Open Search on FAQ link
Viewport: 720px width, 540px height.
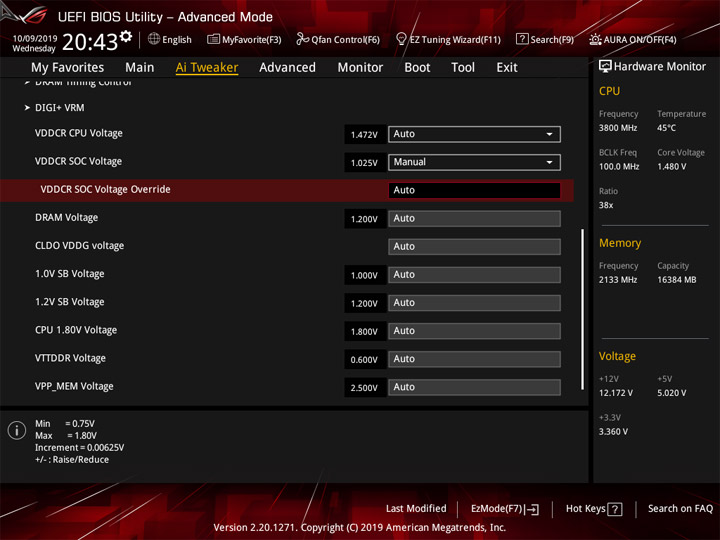pos(680,509)
